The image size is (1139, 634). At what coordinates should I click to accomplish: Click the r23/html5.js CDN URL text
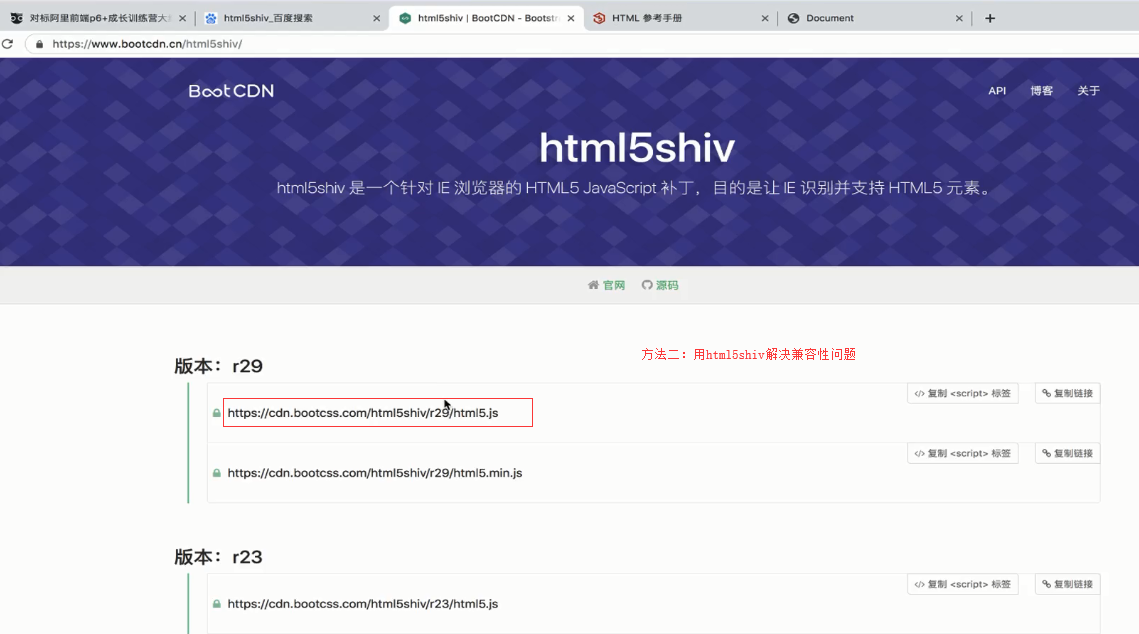pyautogui.click(x=362, y=603)
